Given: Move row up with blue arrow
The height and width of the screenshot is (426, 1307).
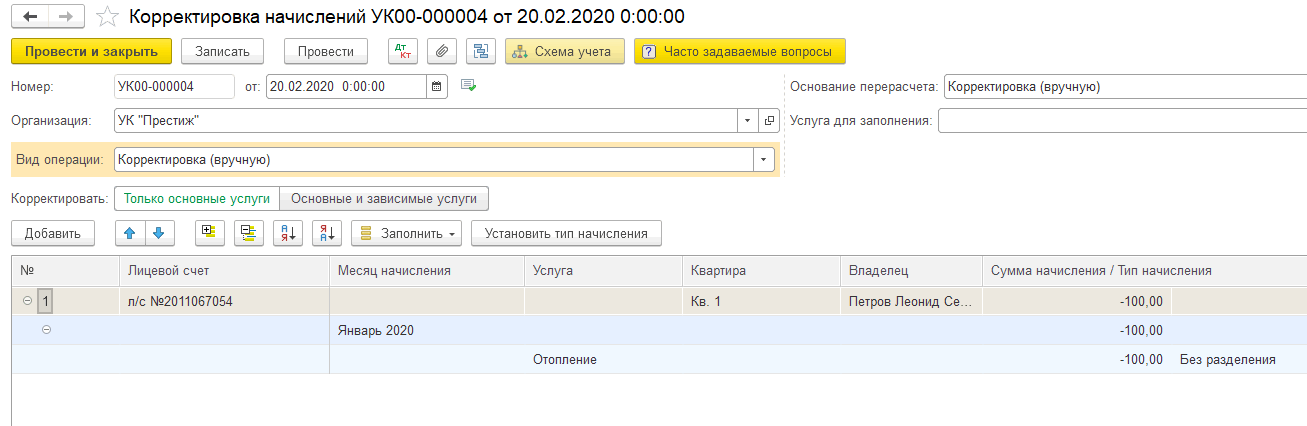Looking at the screenshot, I should [130, 233].
